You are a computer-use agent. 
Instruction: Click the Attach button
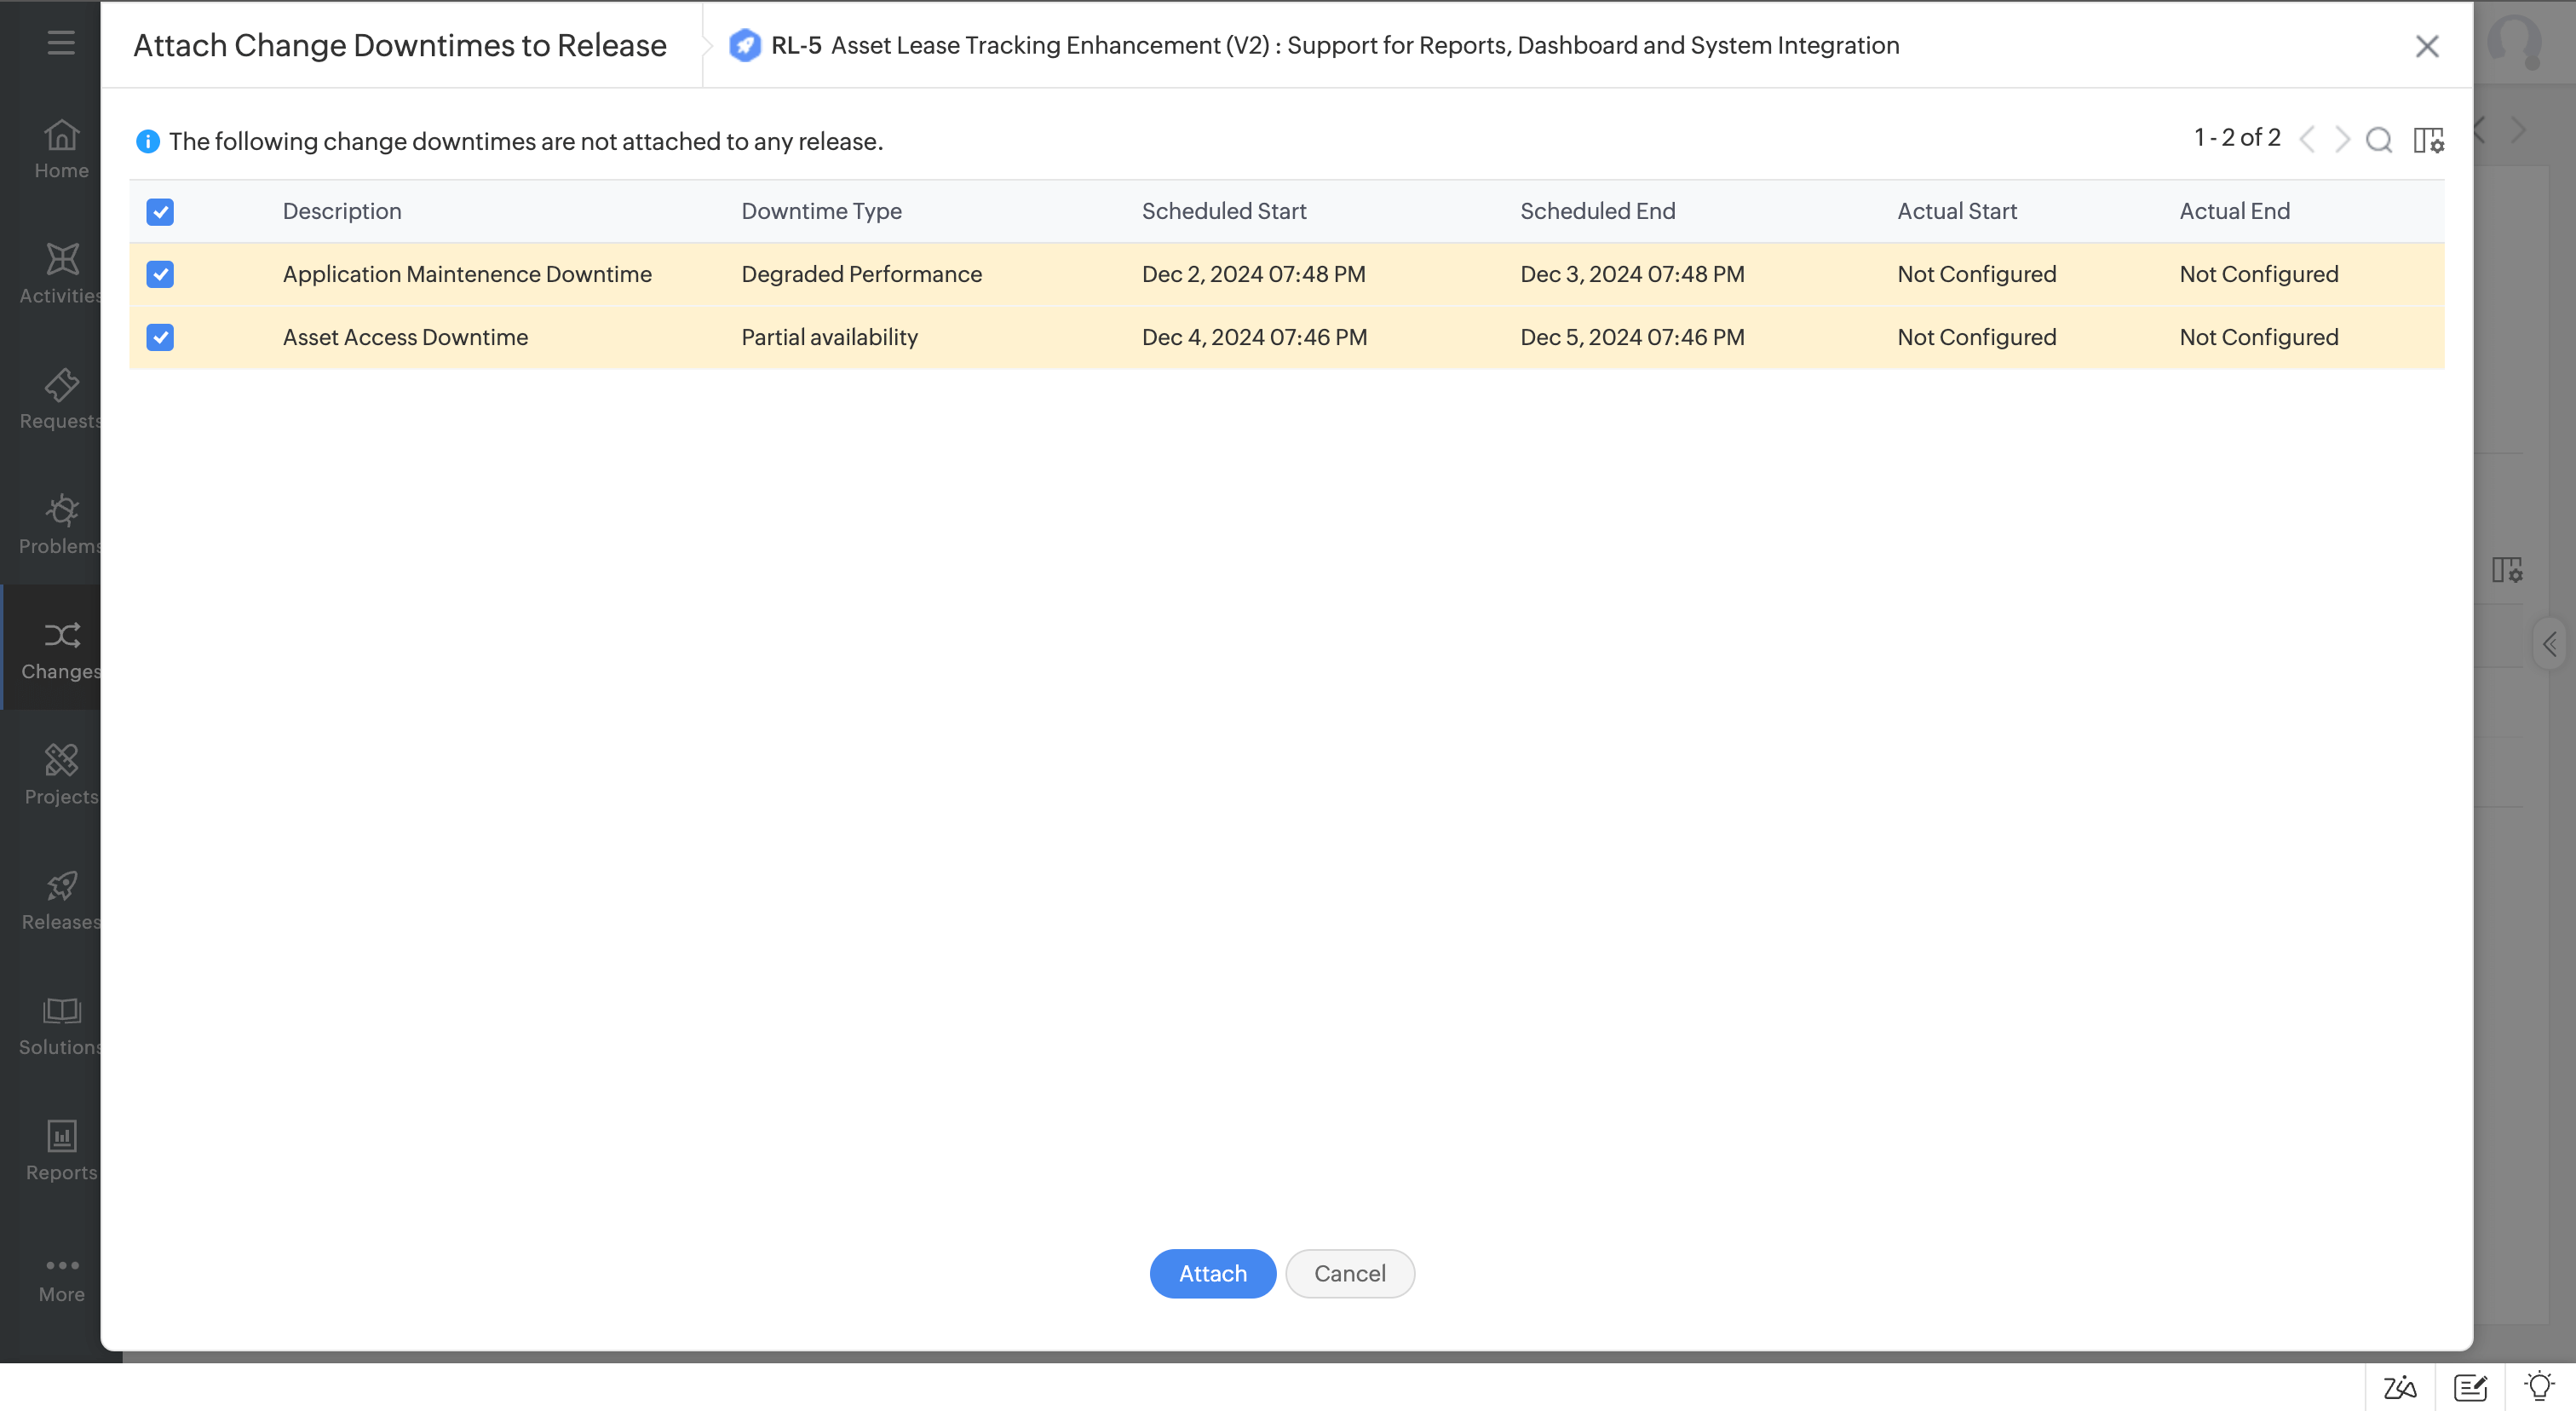click(1212, 1273)
